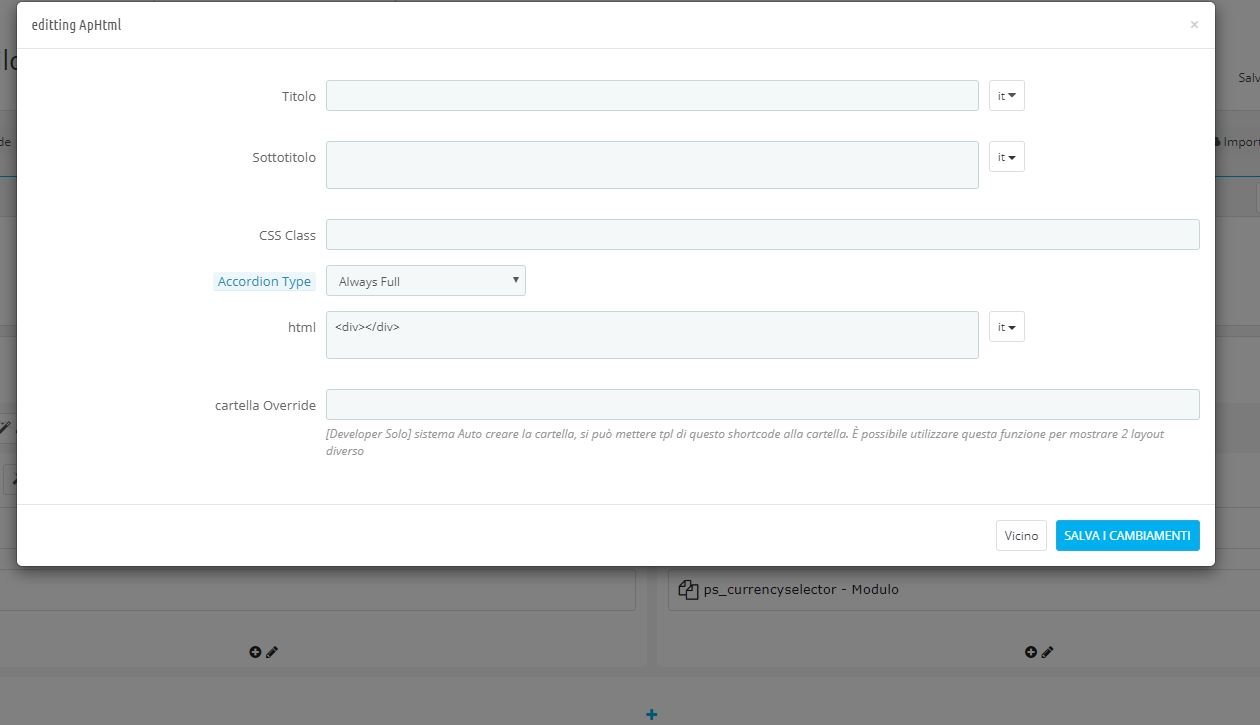1260x725 pixels.
Task: Click the html text area
Action: [x=652, y=335]
